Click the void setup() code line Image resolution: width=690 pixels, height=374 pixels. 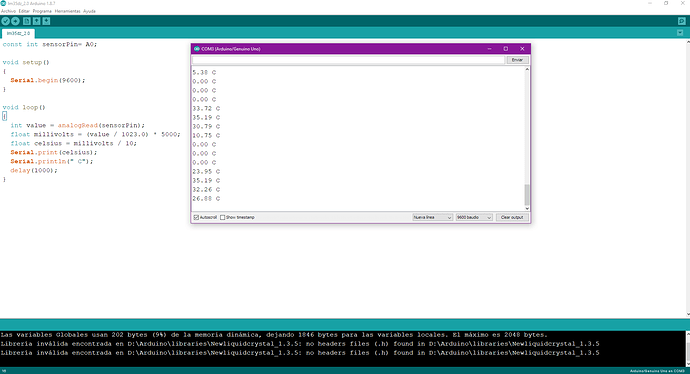click(26, 62)
